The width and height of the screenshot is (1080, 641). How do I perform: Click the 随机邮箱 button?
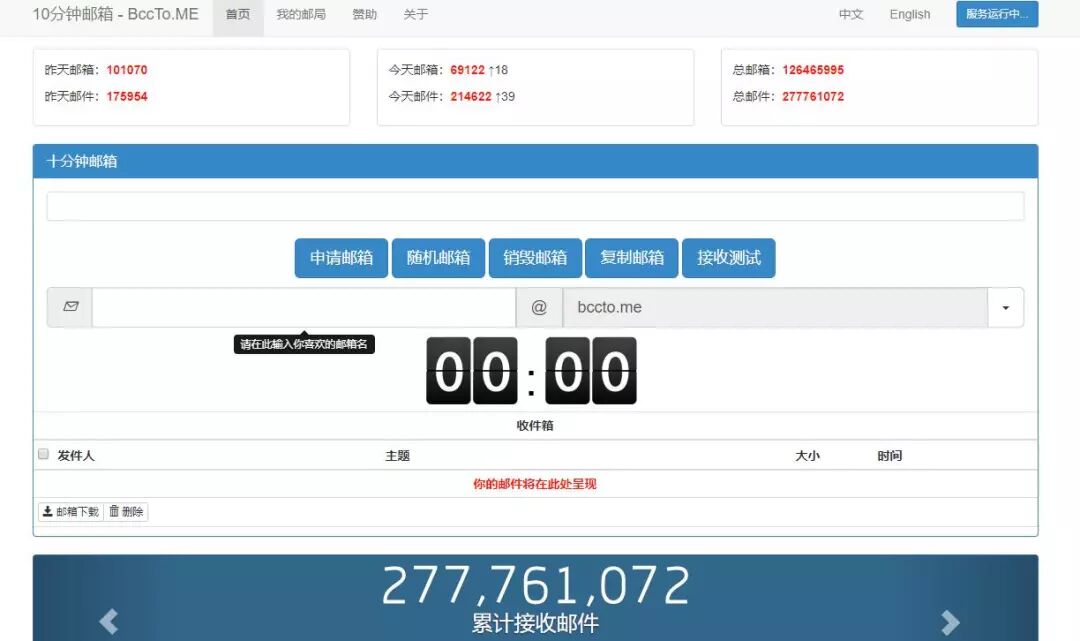click(438, 257)
